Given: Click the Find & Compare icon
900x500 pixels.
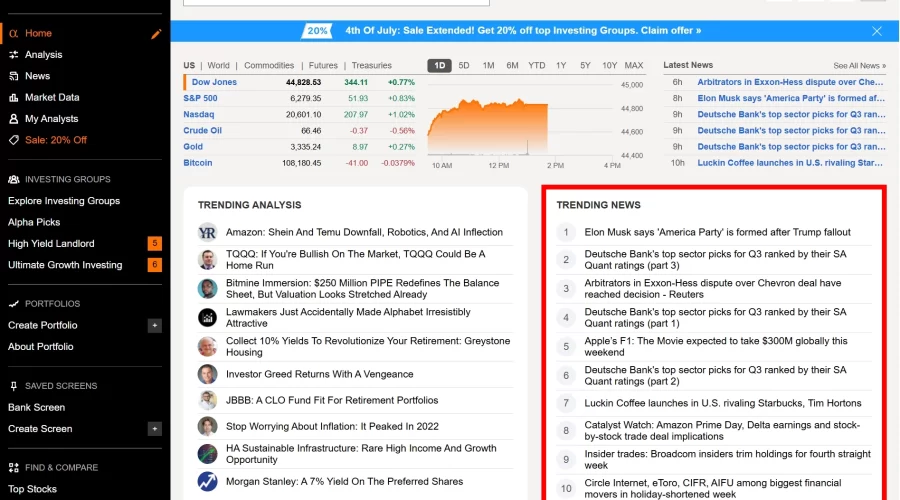Looking at the screenshot, I should click(x=14, y=468).
